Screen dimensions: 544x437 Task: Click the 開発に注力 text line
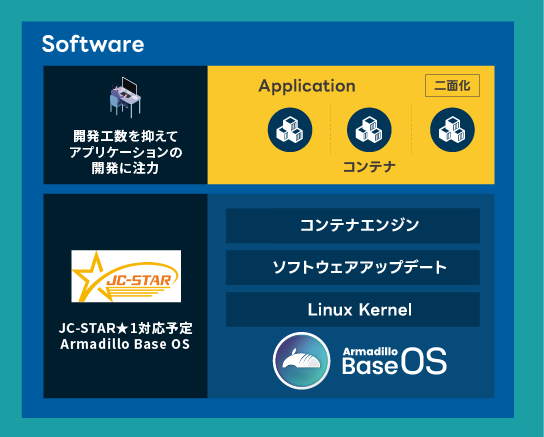pos(125,168)
